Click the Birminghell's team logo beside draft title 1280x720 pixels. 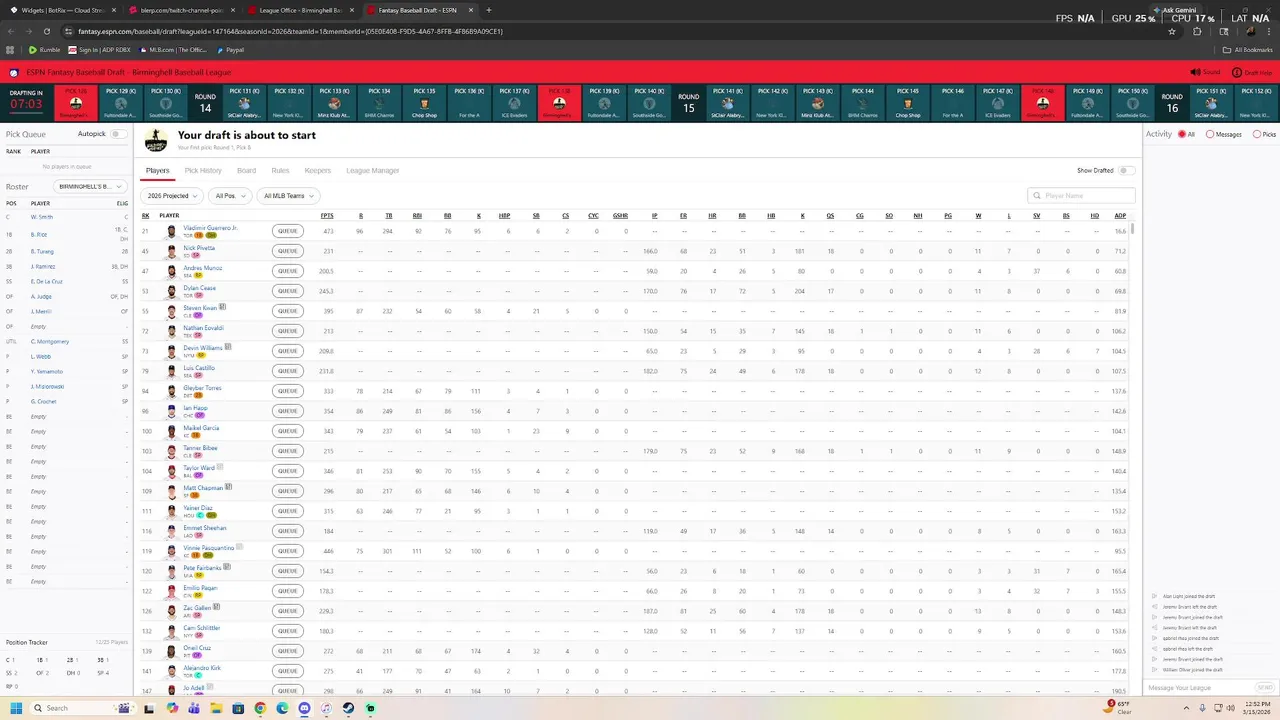(x=156, y=139)
